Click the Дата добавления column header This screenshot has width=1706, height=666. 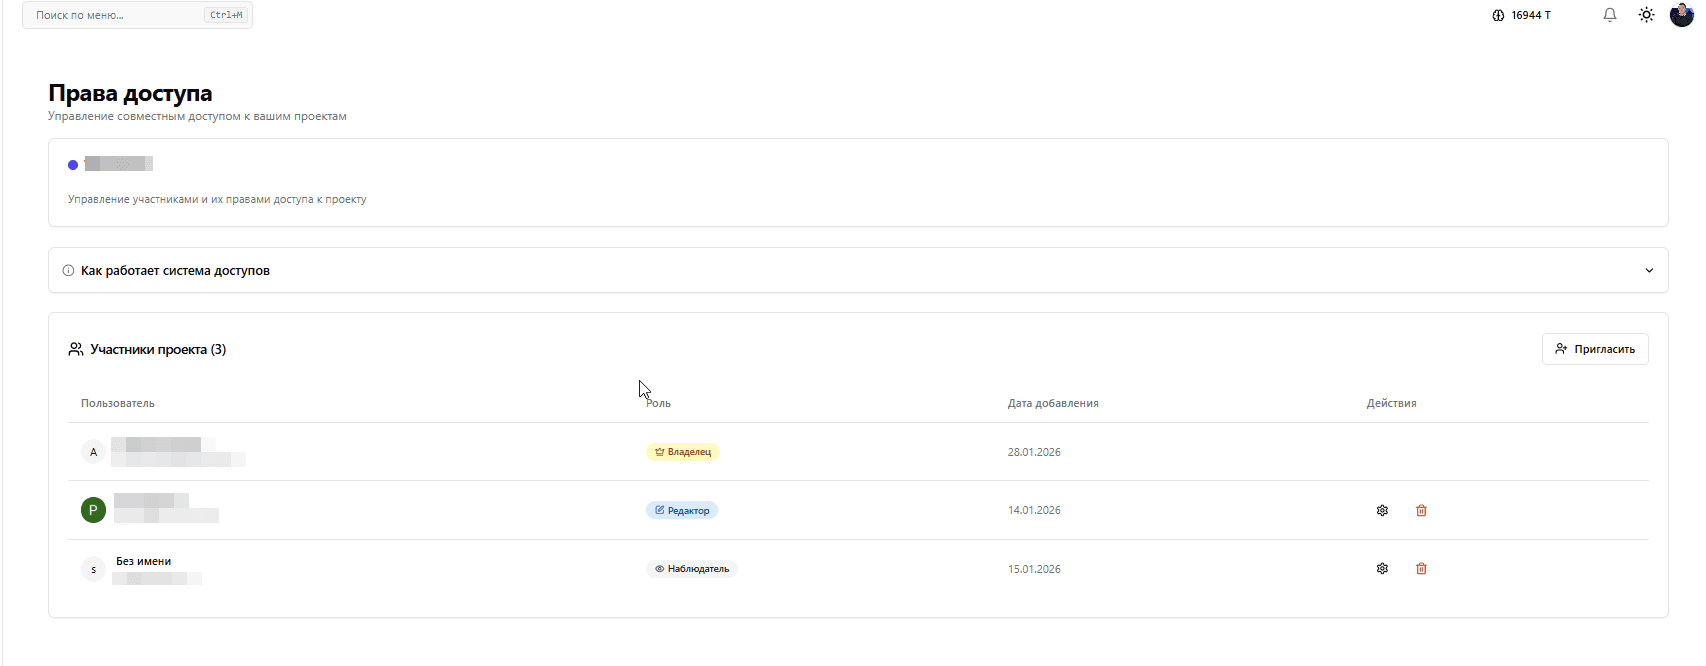(x=1053, y=403)
